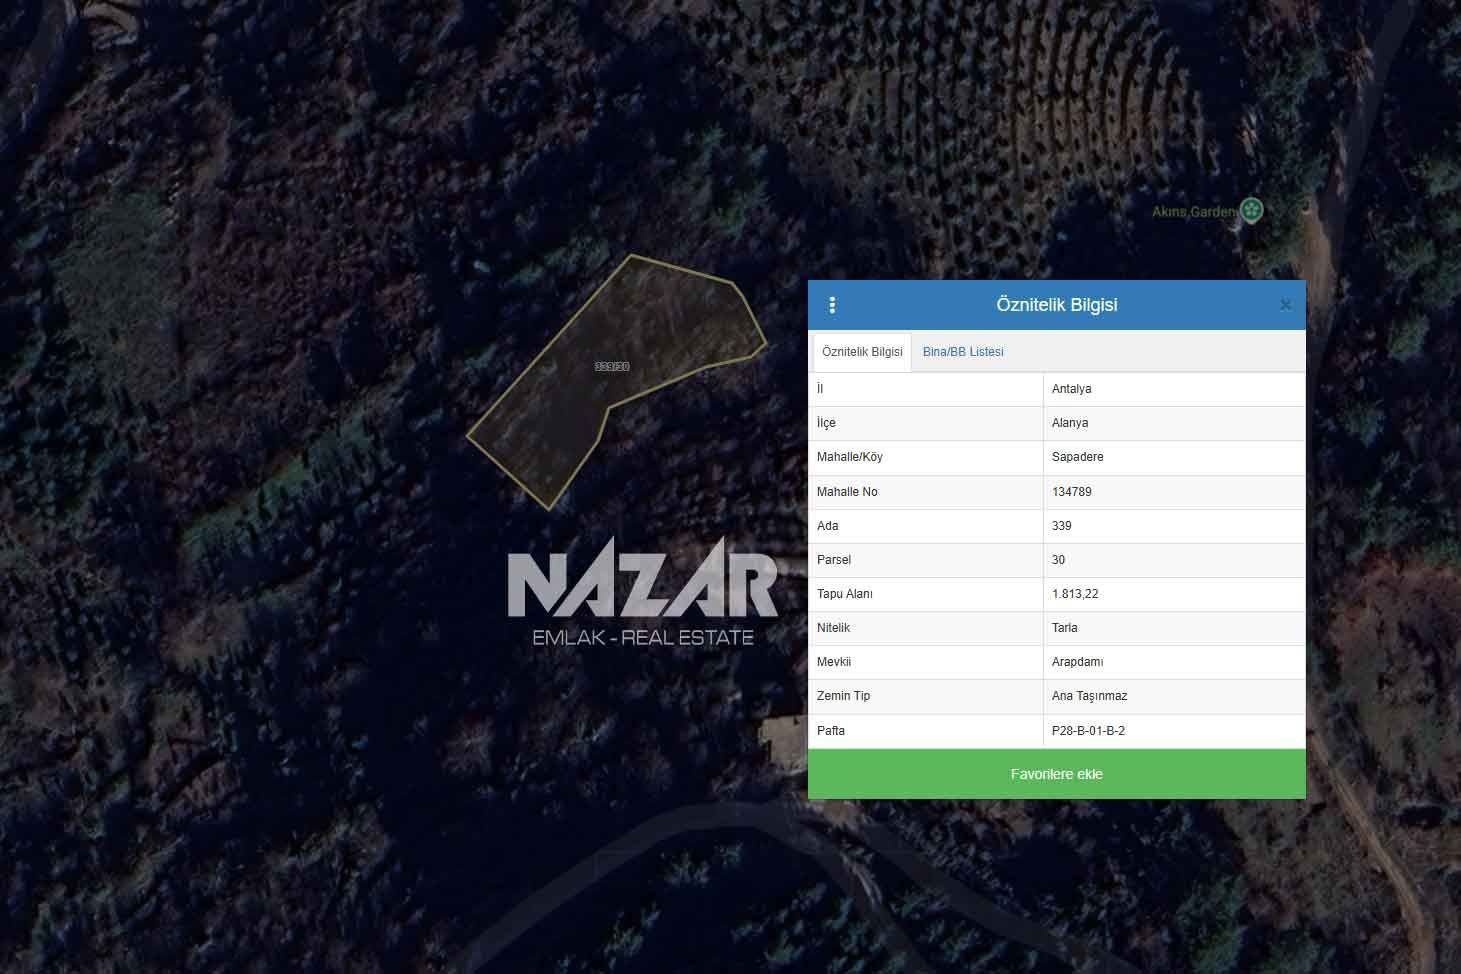Click the Ada value 339
Viewport: 1461px width, 974px height.
(x=1061, y=526)
